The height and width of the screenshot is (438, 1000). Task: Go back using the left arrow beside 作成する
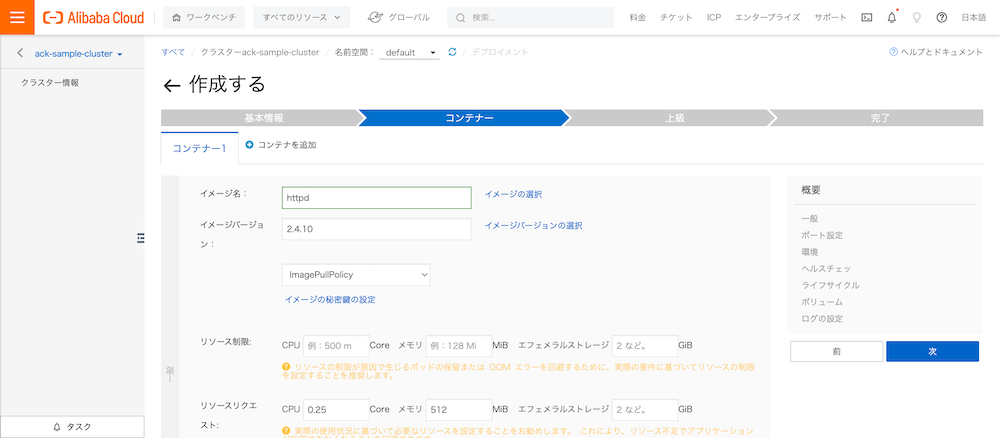172,86
